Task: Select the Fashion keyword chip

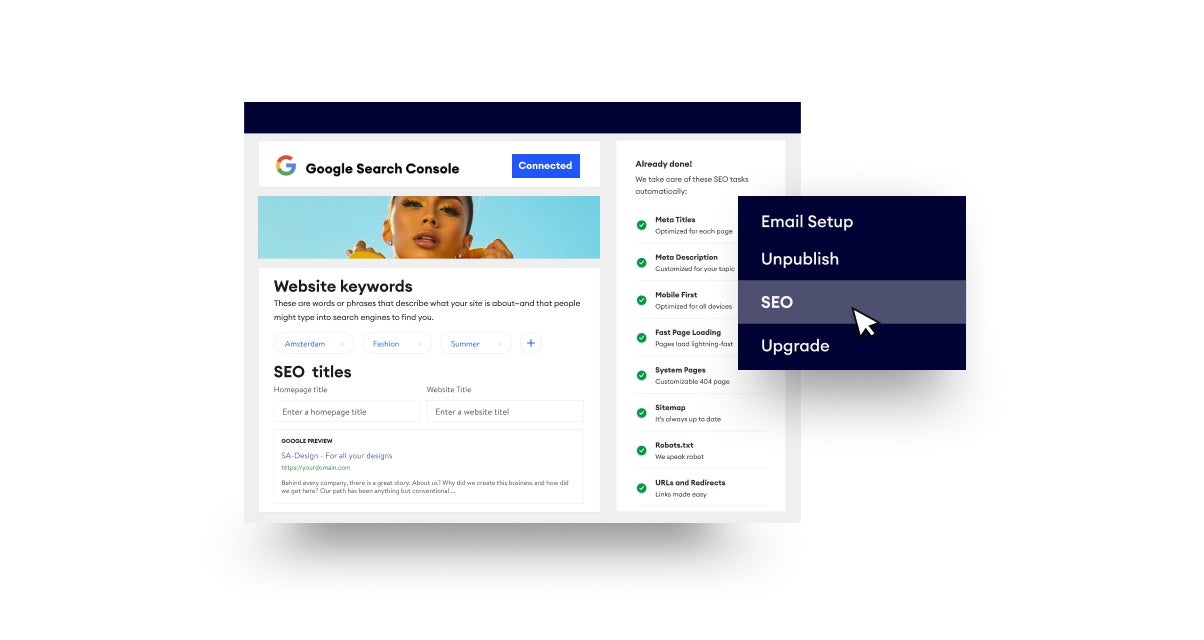Action: (397, 343)
